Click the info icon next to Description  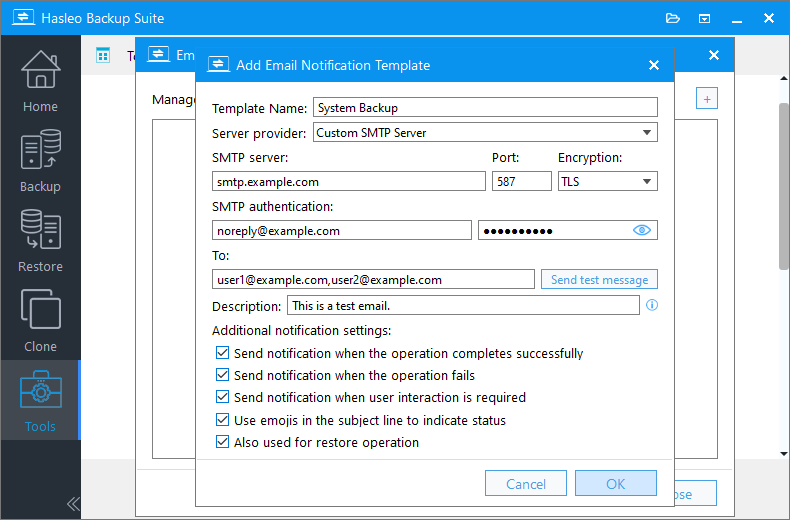(652, 305)
